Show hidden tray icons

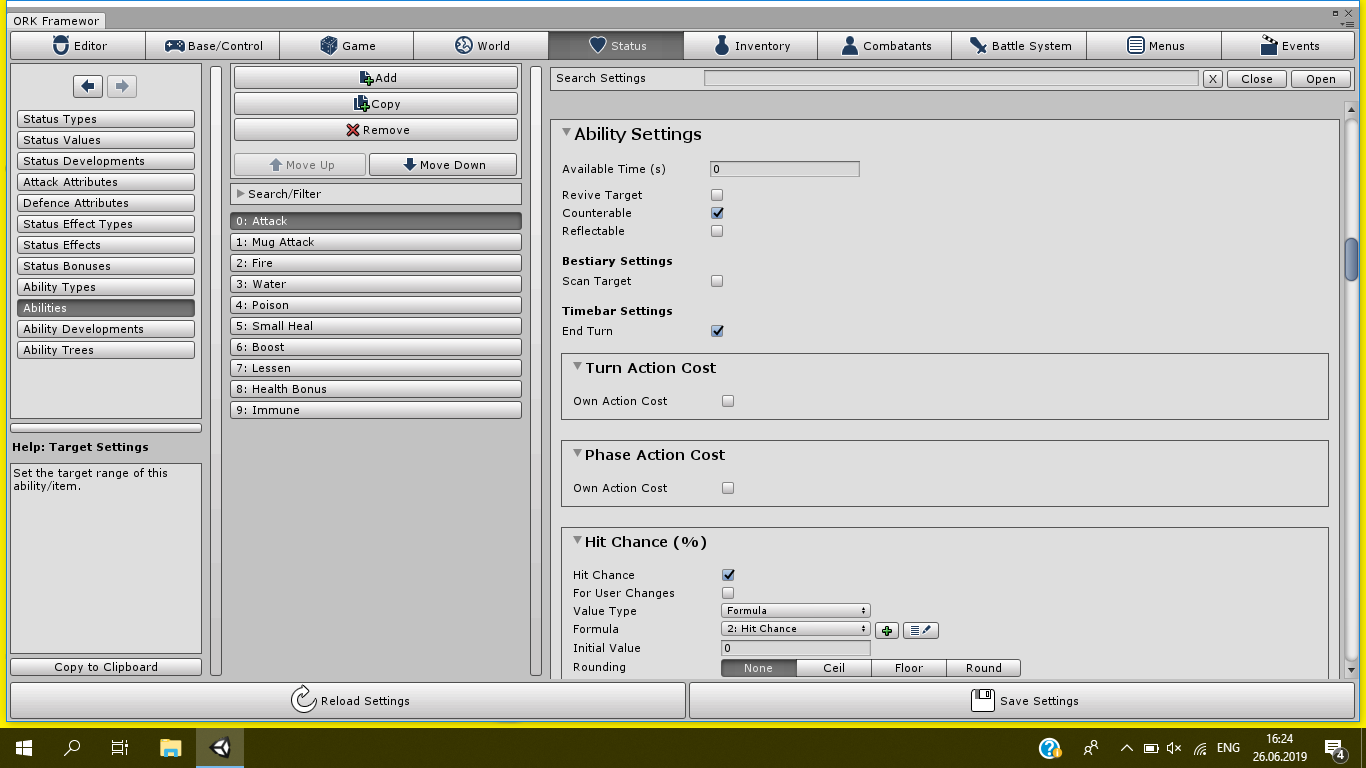[1126, 748]
